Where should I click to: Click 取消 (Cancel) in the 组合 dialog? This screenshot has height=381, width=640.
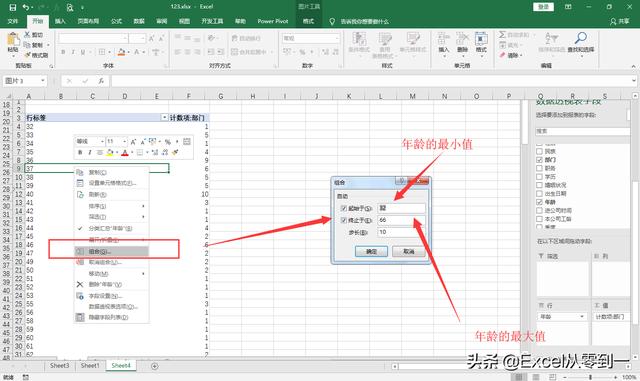coord(409,252)
